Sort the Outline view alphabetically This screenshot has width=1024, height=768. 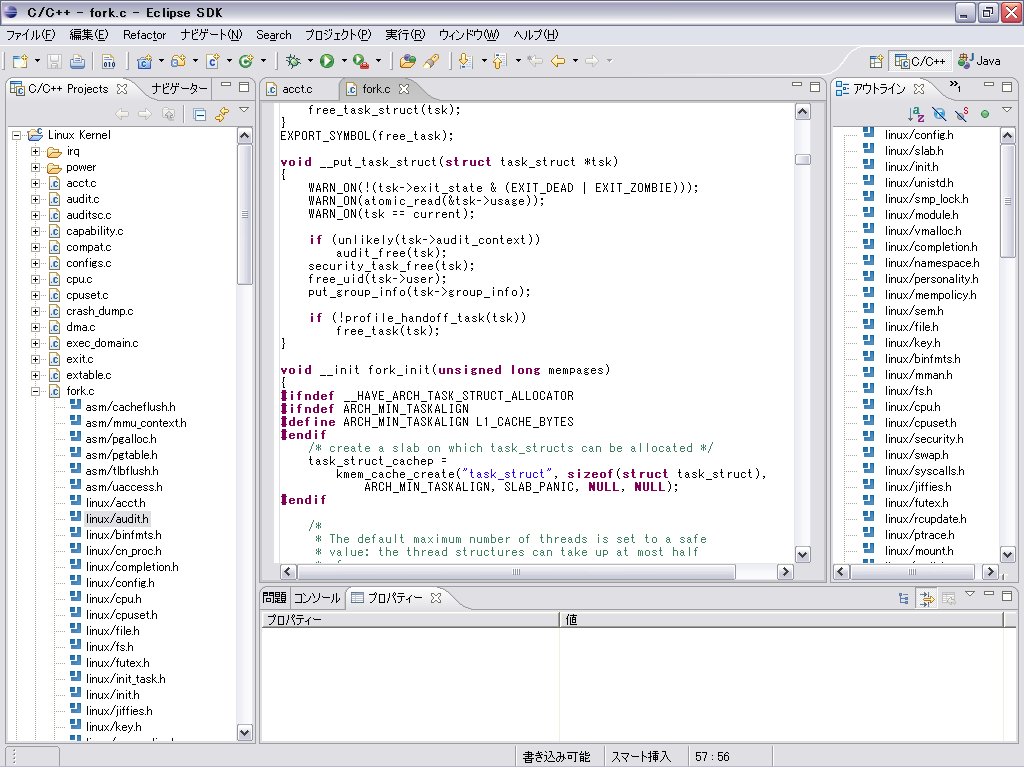916,114
